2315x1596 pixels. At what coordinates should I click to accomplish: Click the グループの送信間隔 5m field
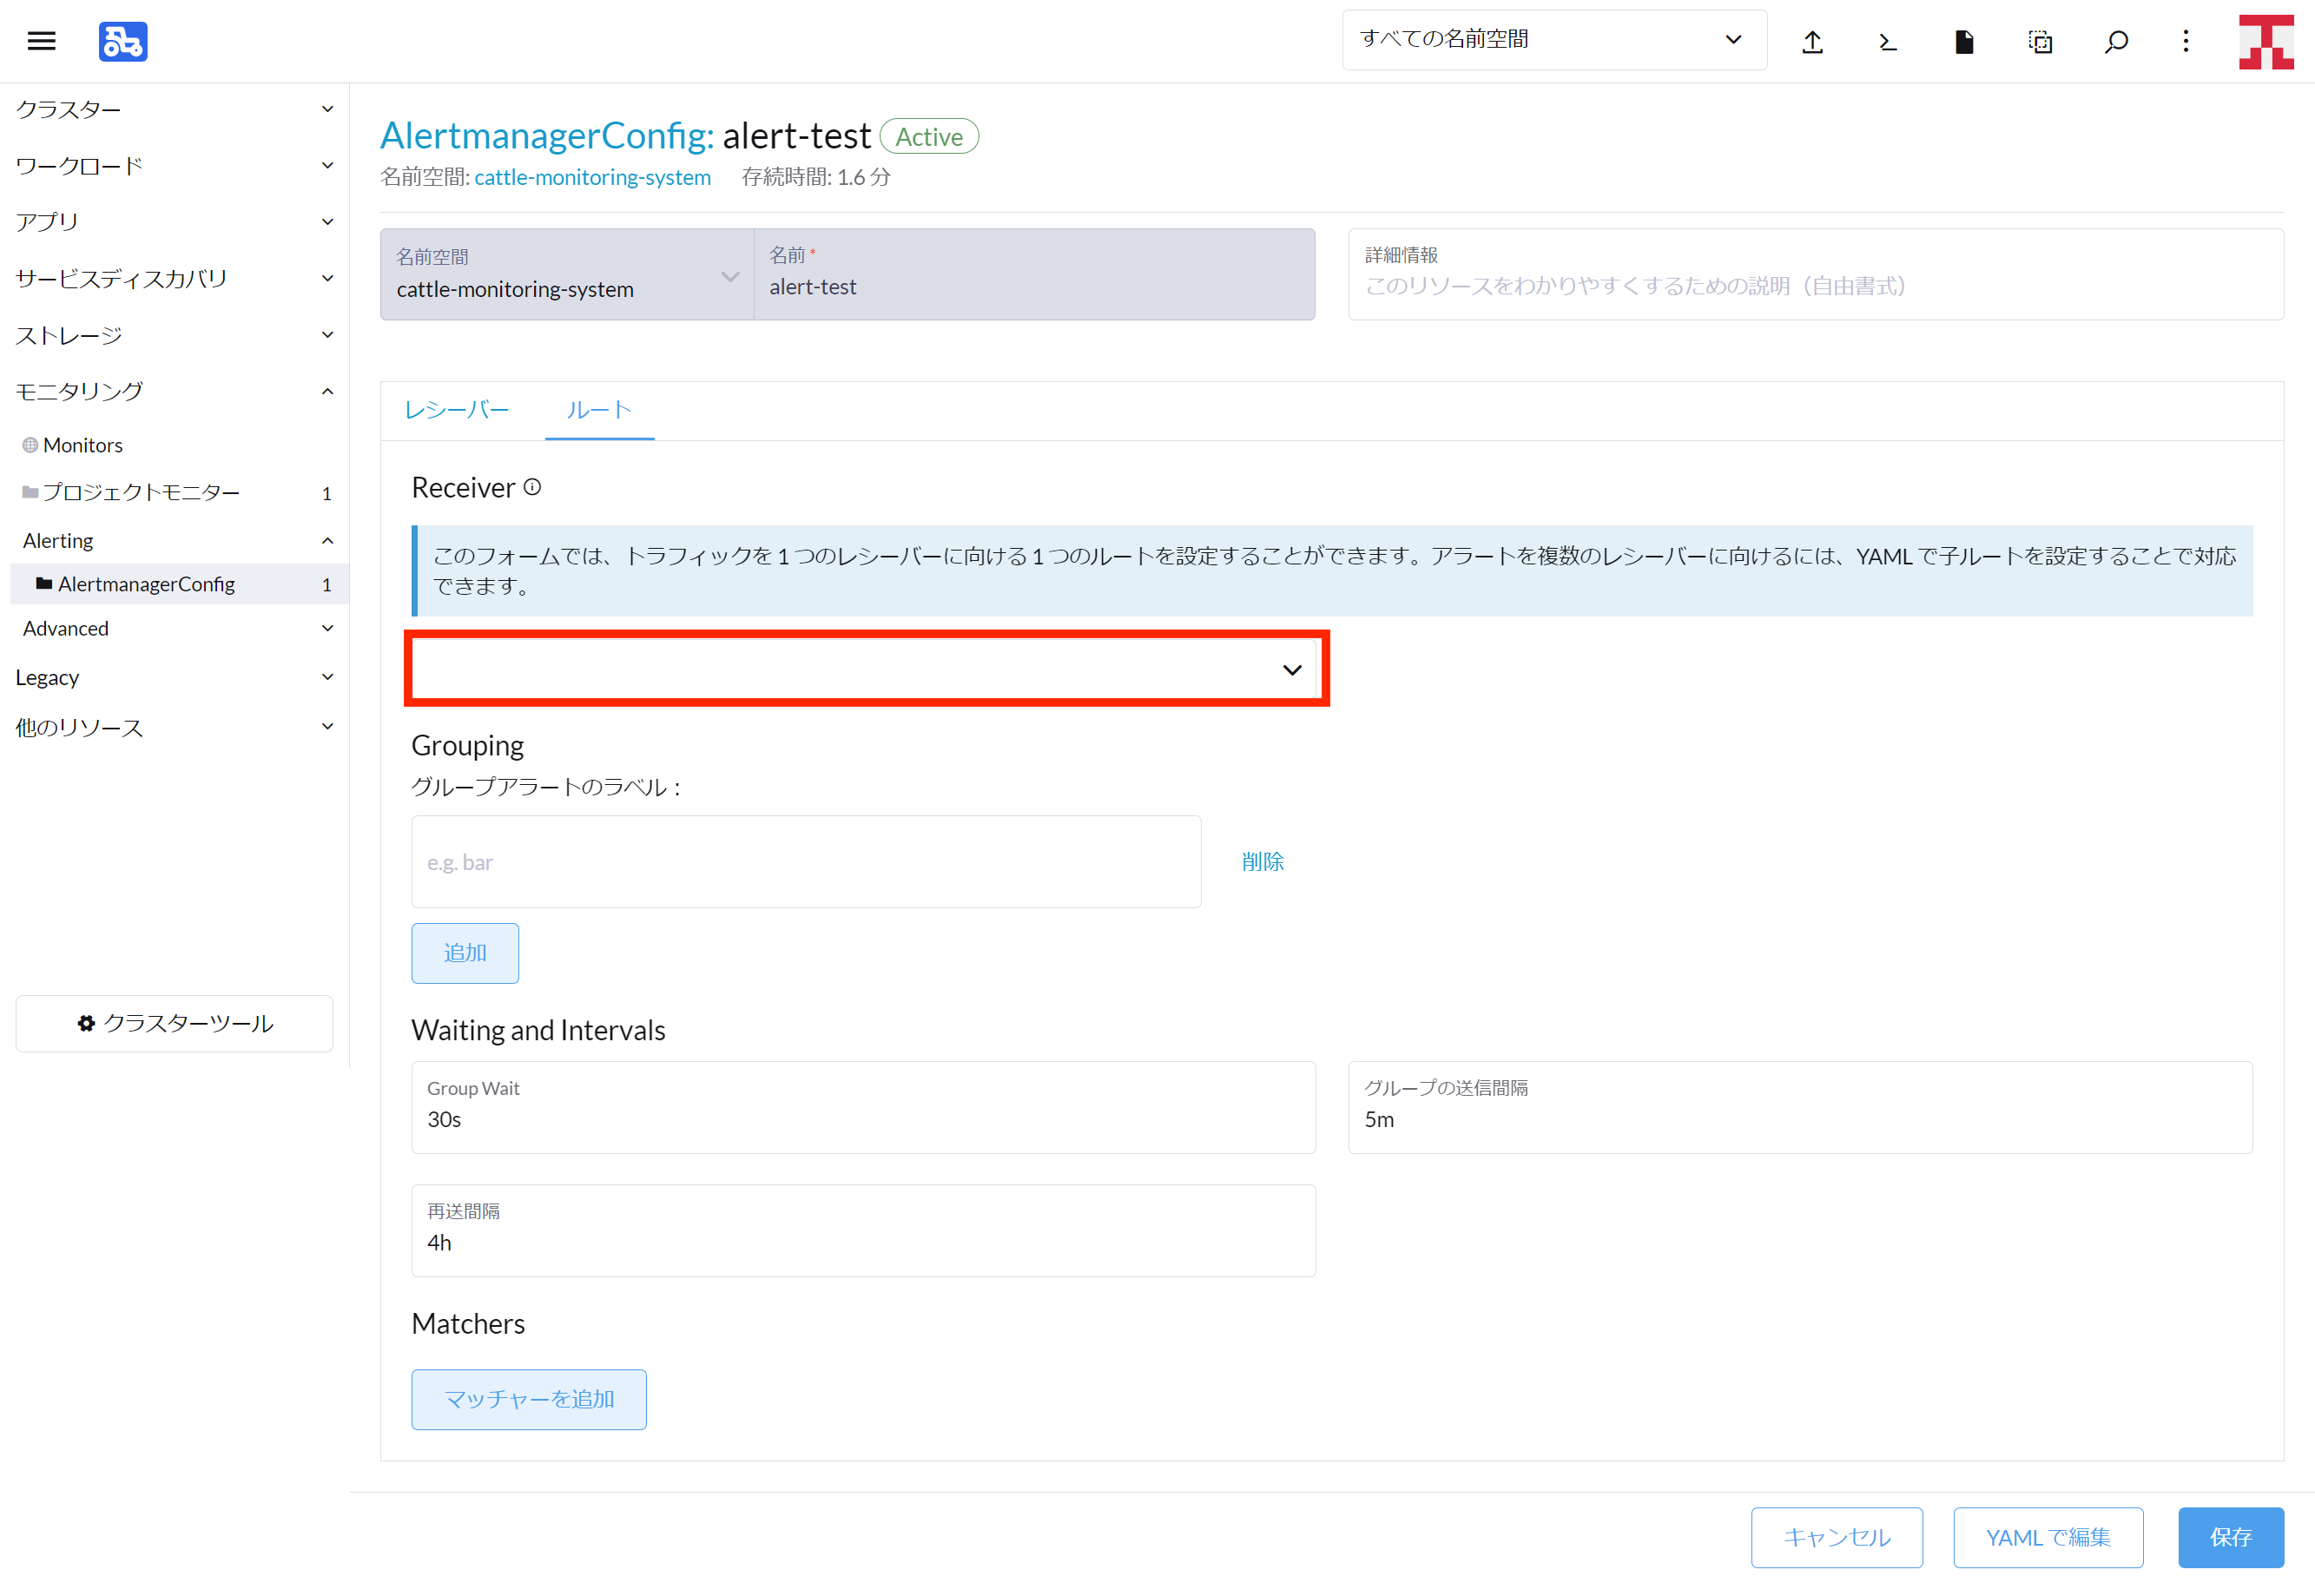(1800, 1107)
